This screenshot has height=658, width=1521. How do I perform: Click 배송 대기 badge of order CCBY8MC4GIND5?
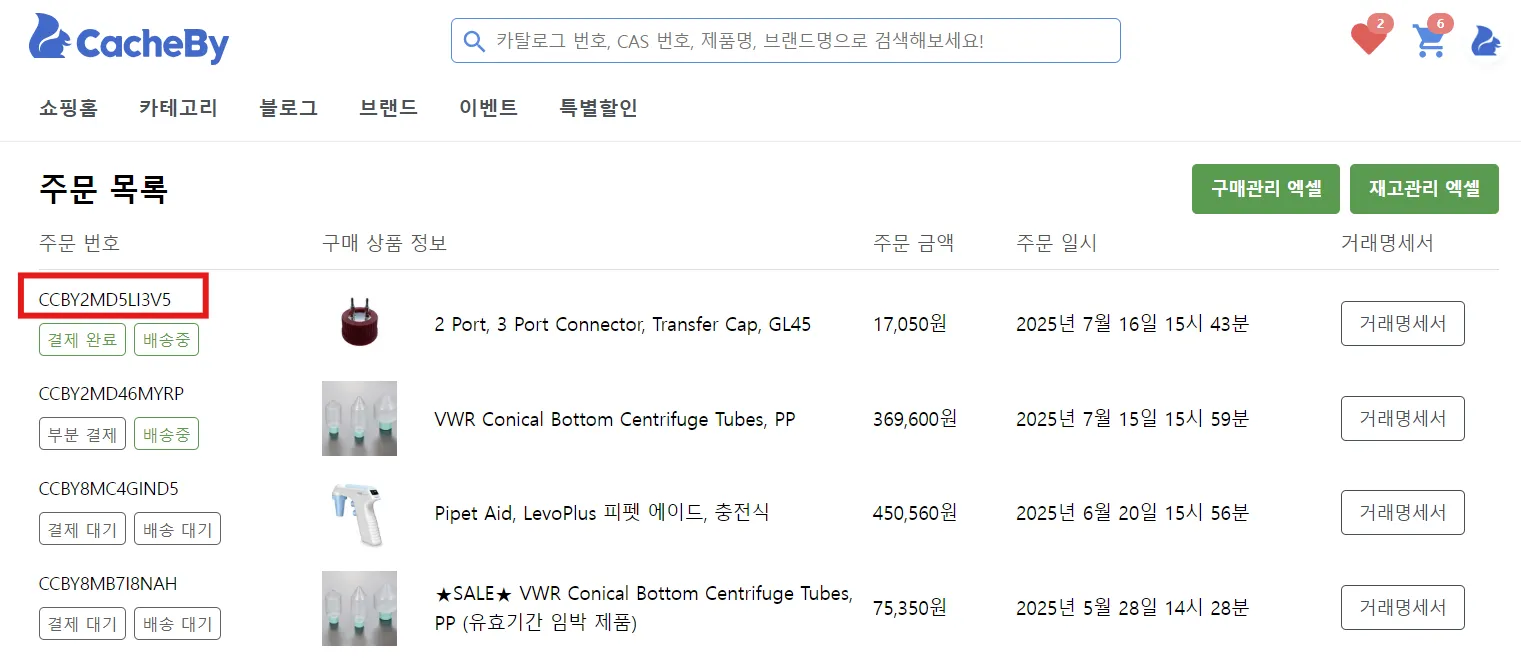point(178,529)
